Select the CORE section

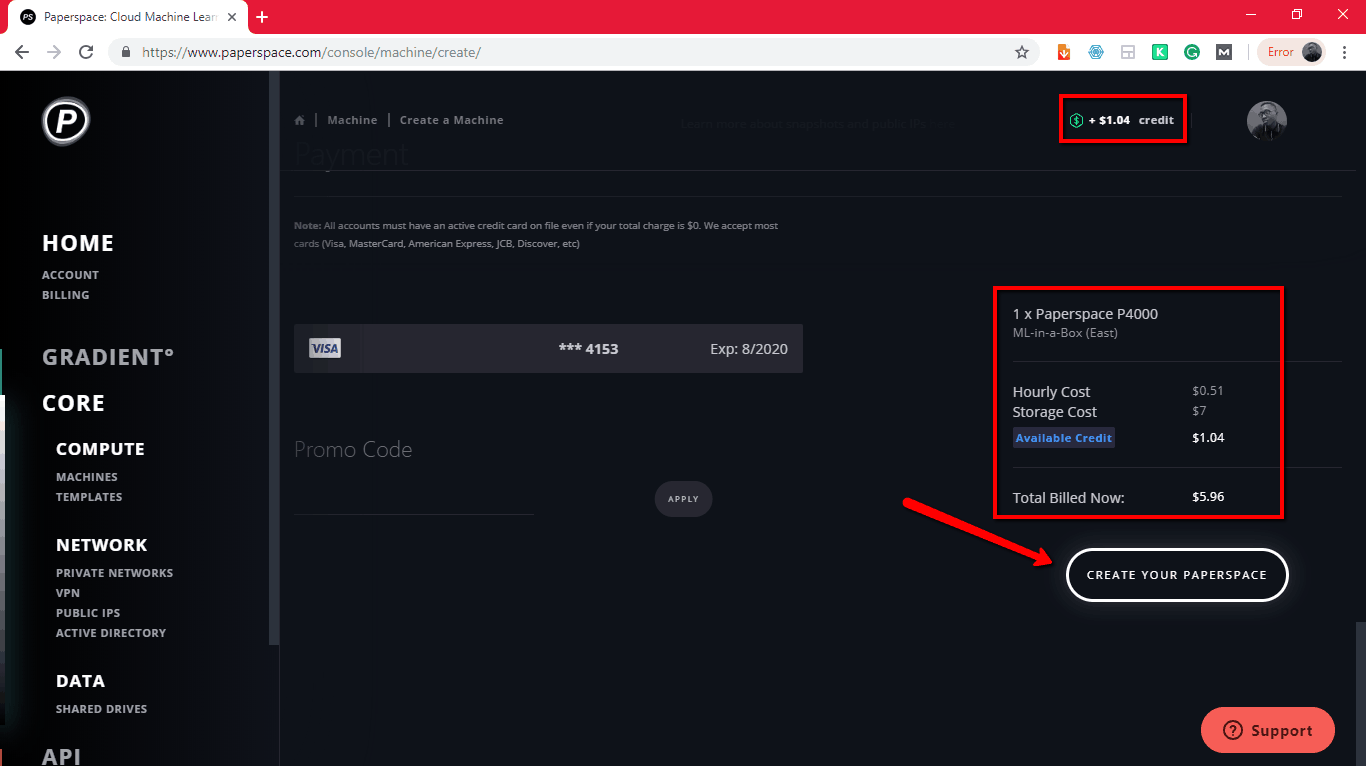(73, 403)
